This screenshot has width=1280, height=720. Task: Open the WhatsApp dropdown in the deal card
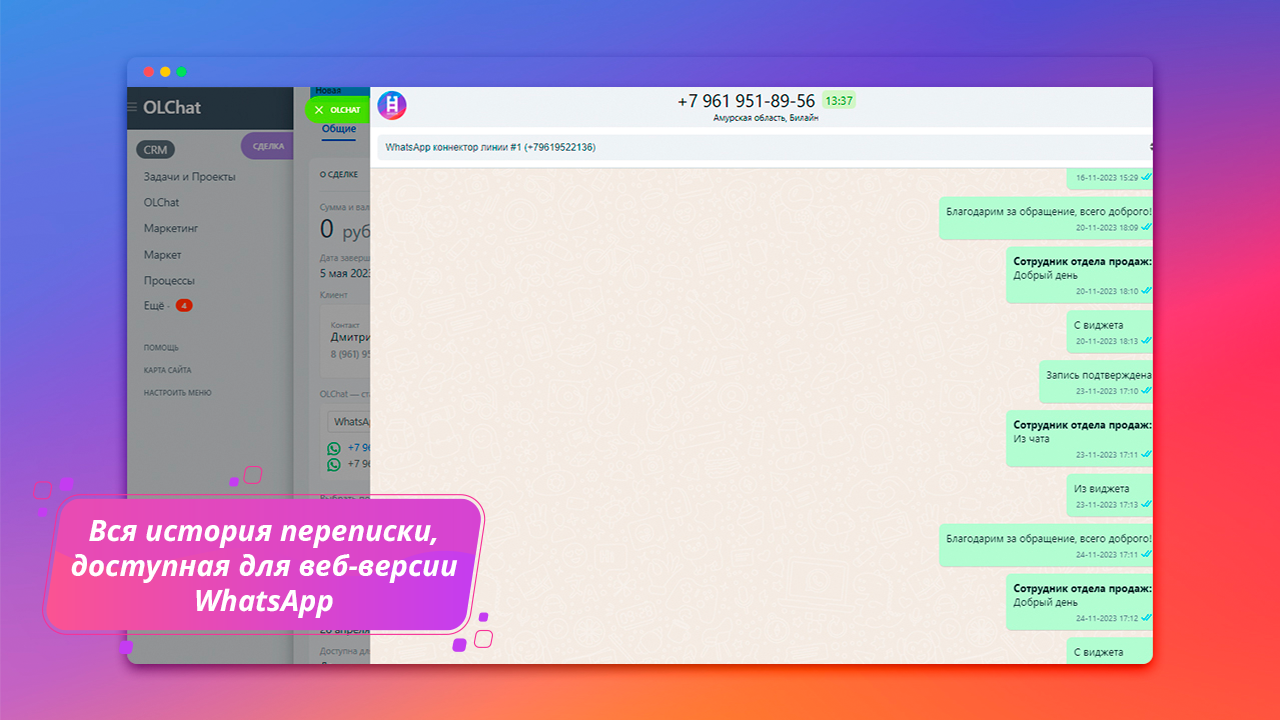coord(349,422)
